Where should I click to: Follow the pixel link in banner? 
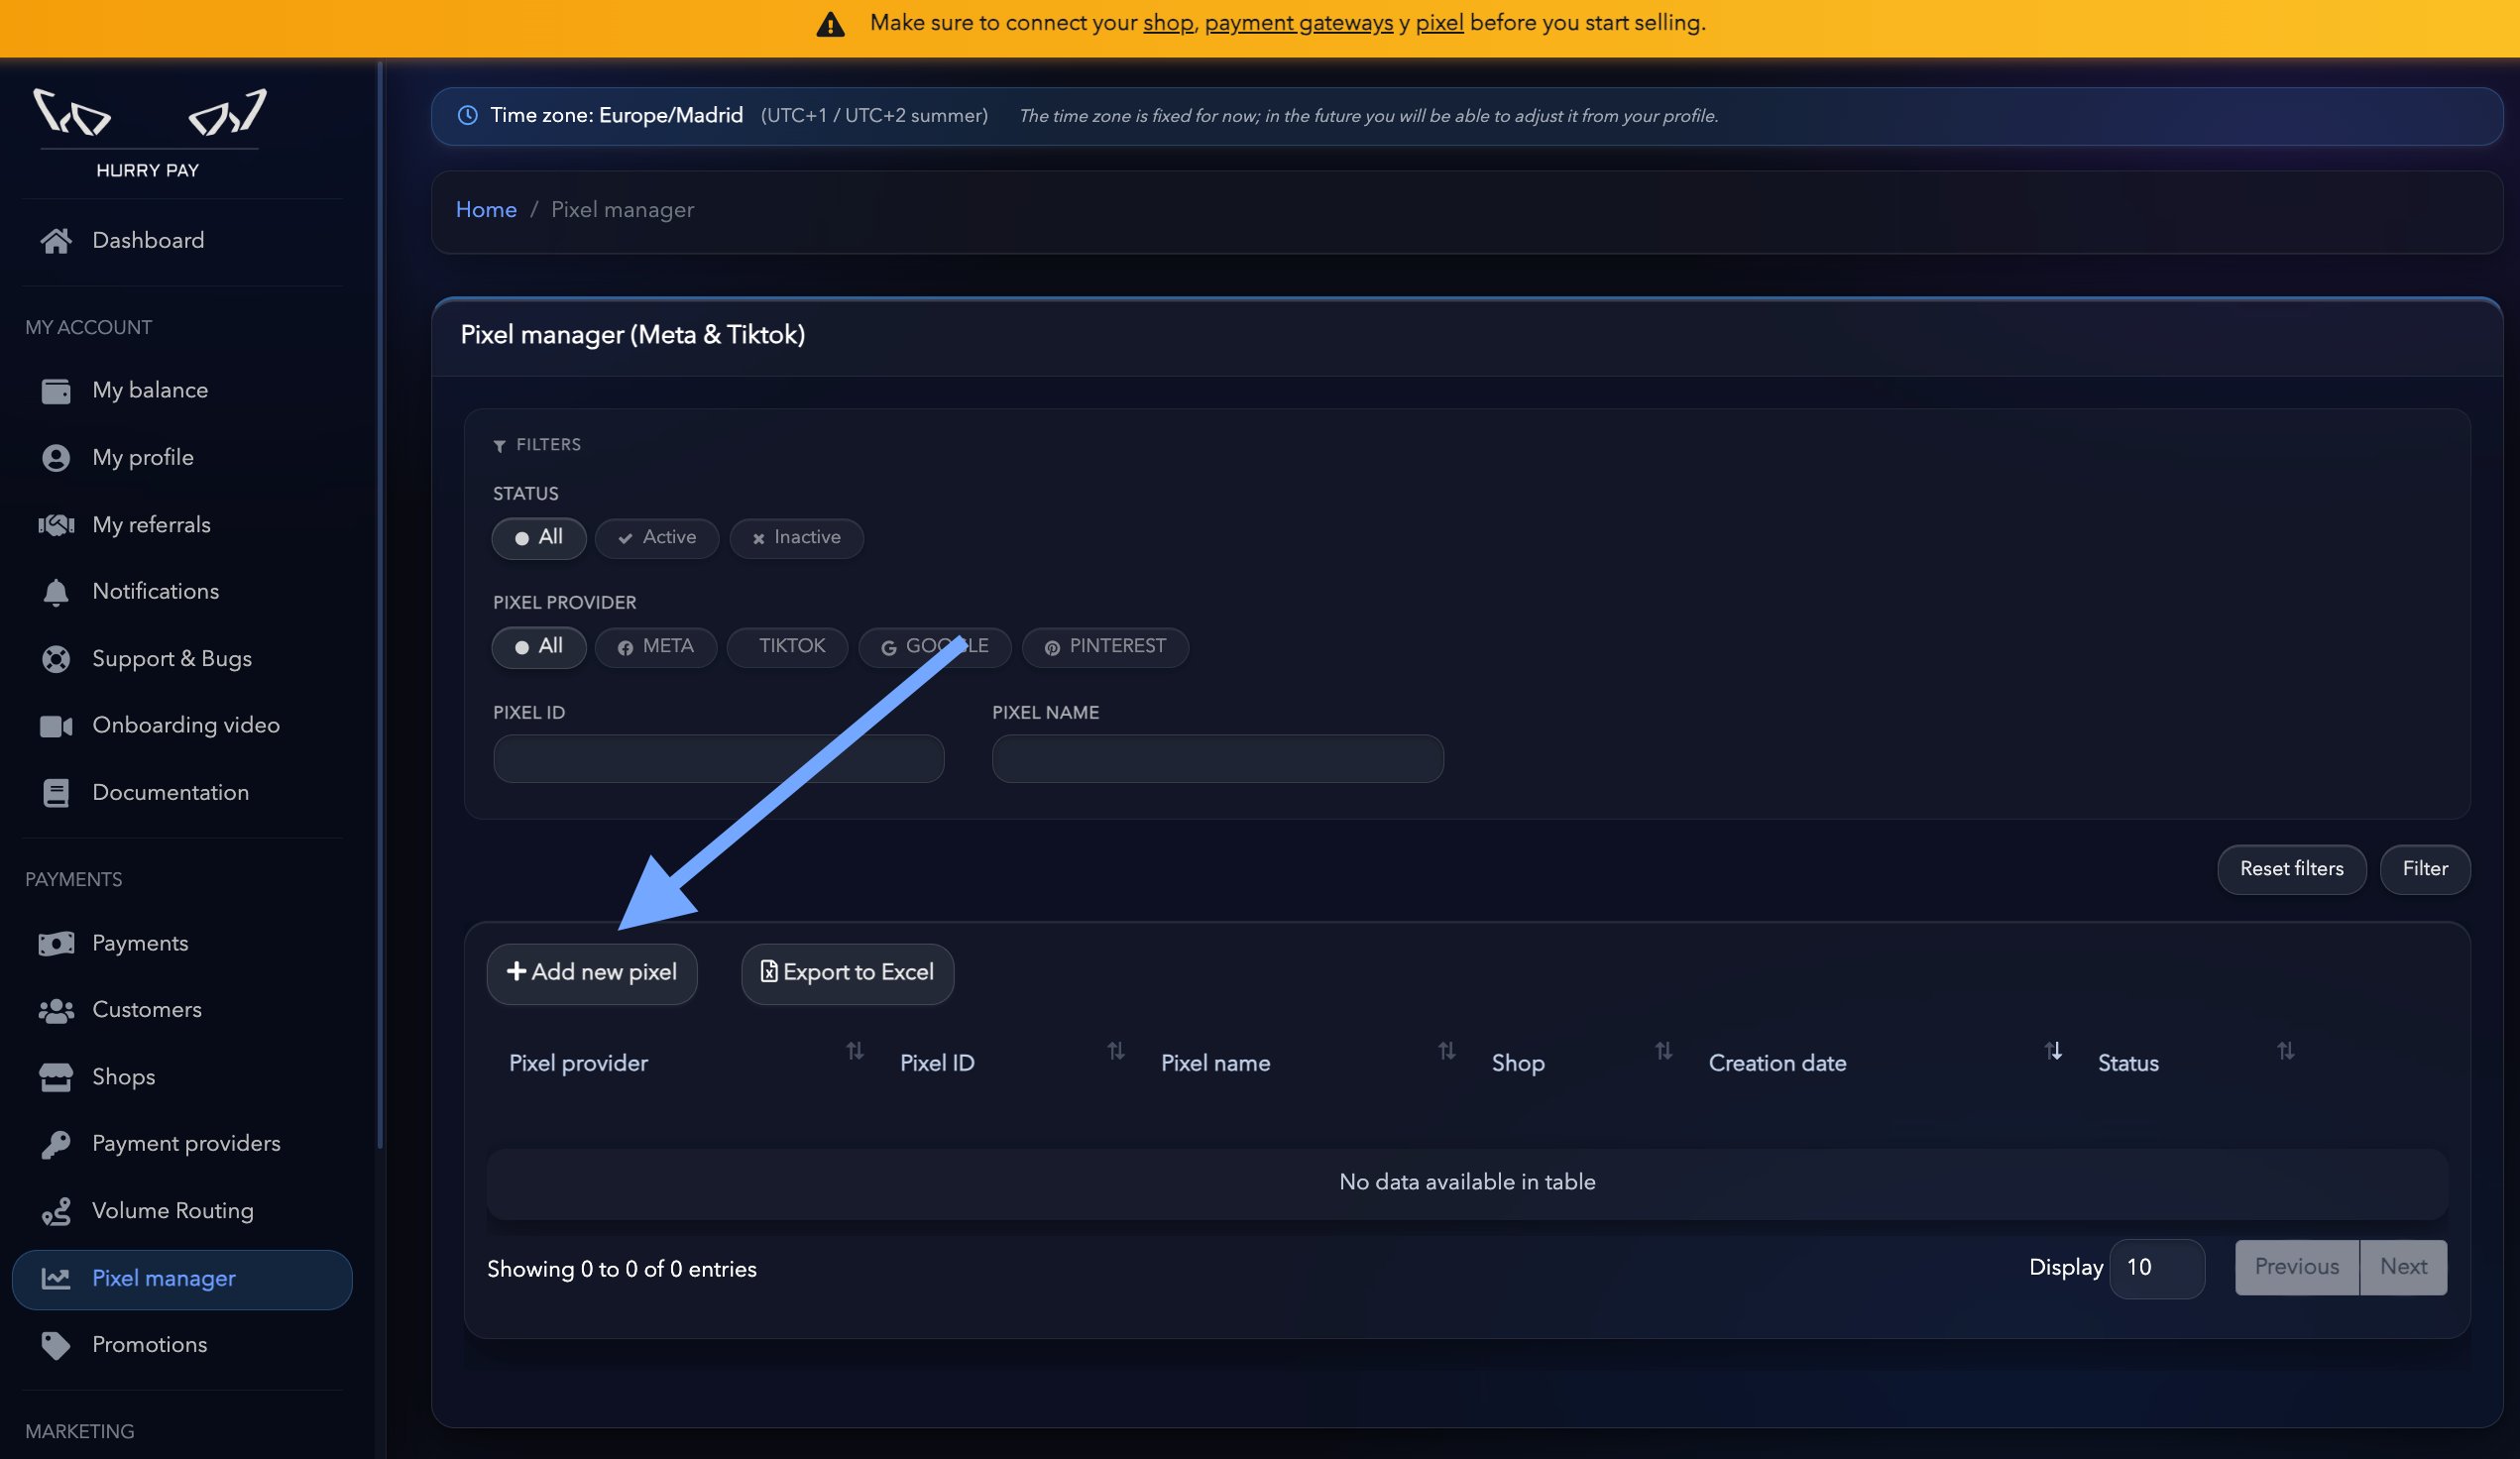[x=1439, y=23]
